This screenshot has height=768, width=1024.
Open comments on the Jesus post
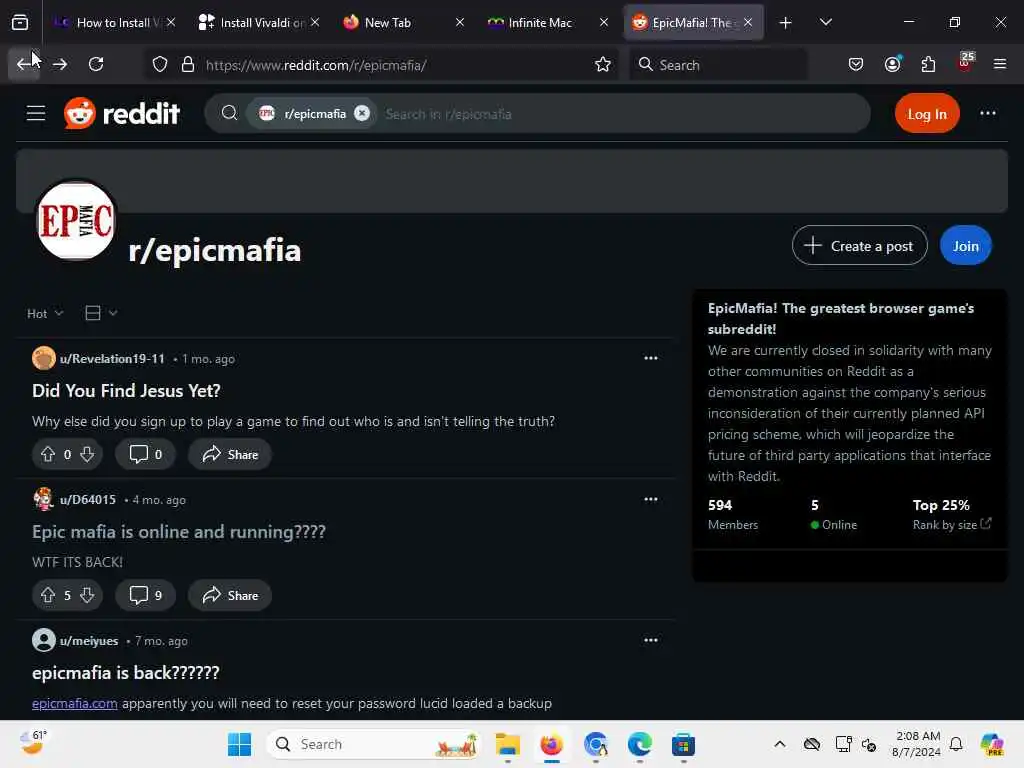tap(145, 454)
